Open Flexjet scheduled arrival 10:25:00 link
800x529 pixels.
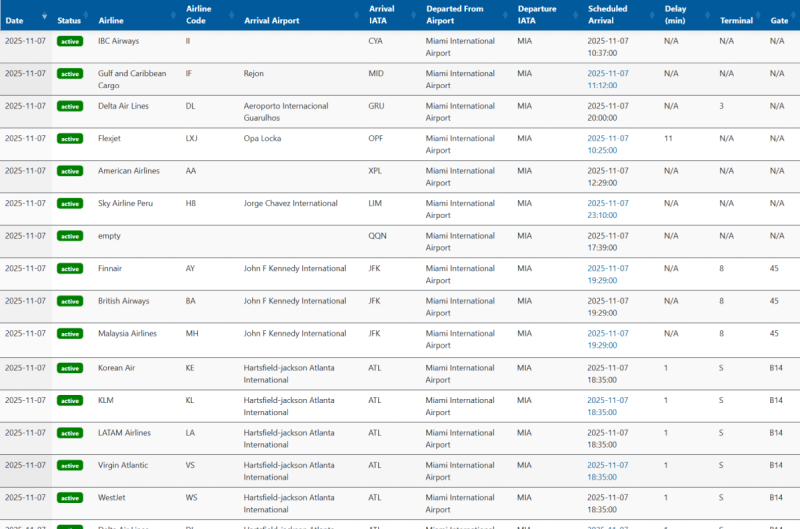point(608,144)
